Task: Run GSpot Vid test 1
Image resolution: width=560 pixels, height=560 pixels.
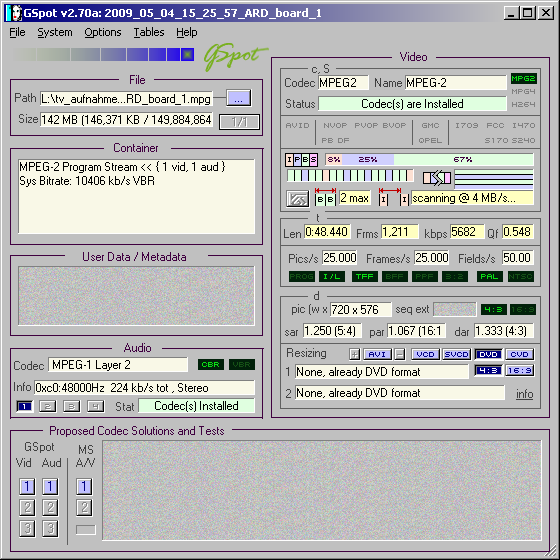Action: pos(27,486)
